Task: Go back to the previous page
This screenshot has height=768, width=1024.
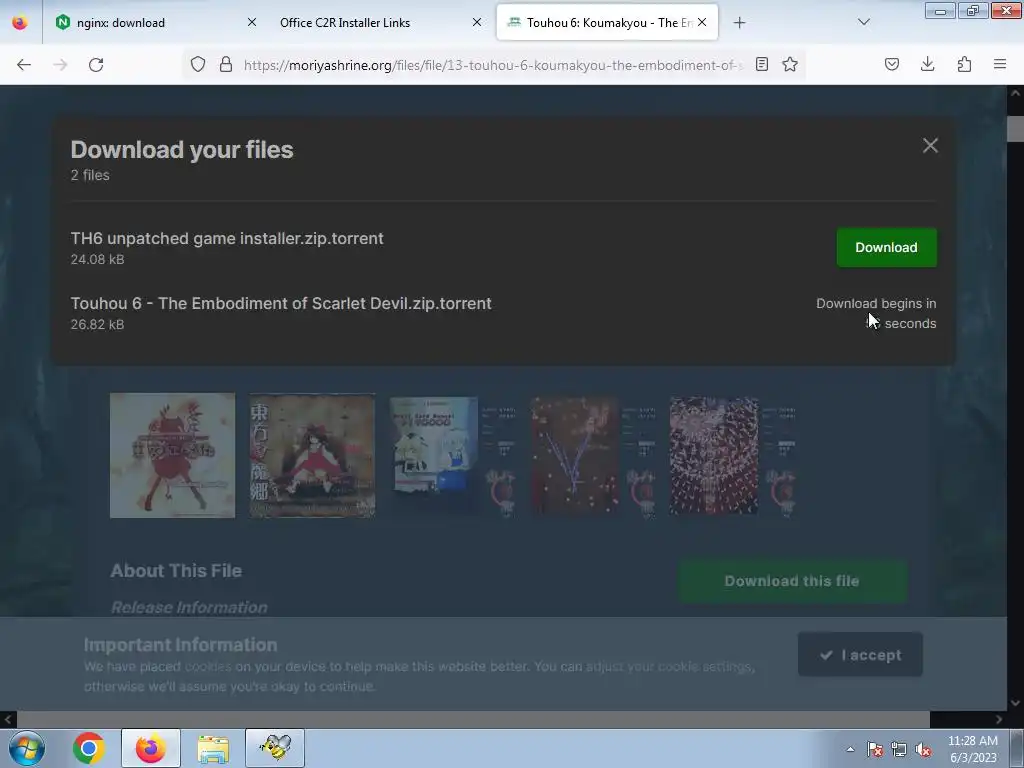Action: 24,65
